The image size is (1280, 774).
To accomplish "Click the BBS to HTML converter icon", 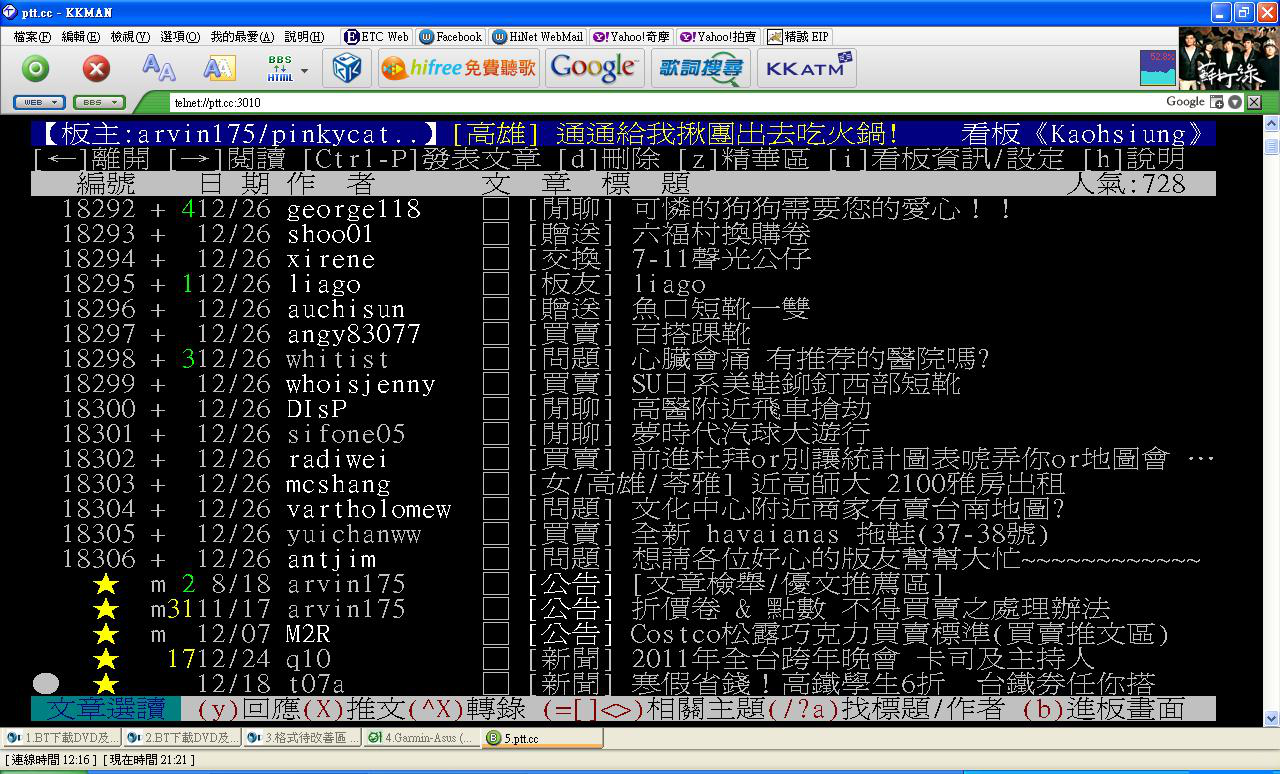I will (x=279, y=68).
